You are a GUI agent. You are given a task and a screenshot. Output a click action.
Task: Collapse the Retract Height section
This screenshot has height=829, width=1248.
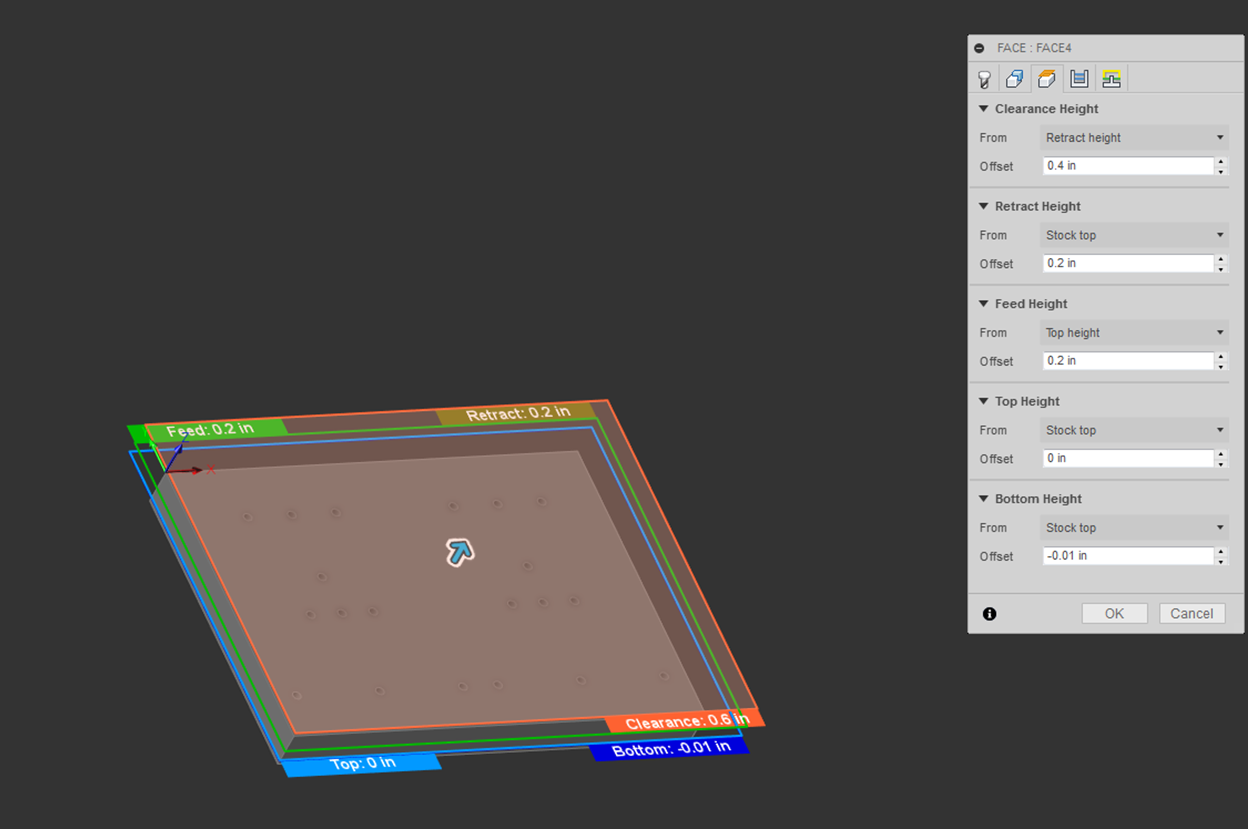pyautogui.click(x=984, y=207)
